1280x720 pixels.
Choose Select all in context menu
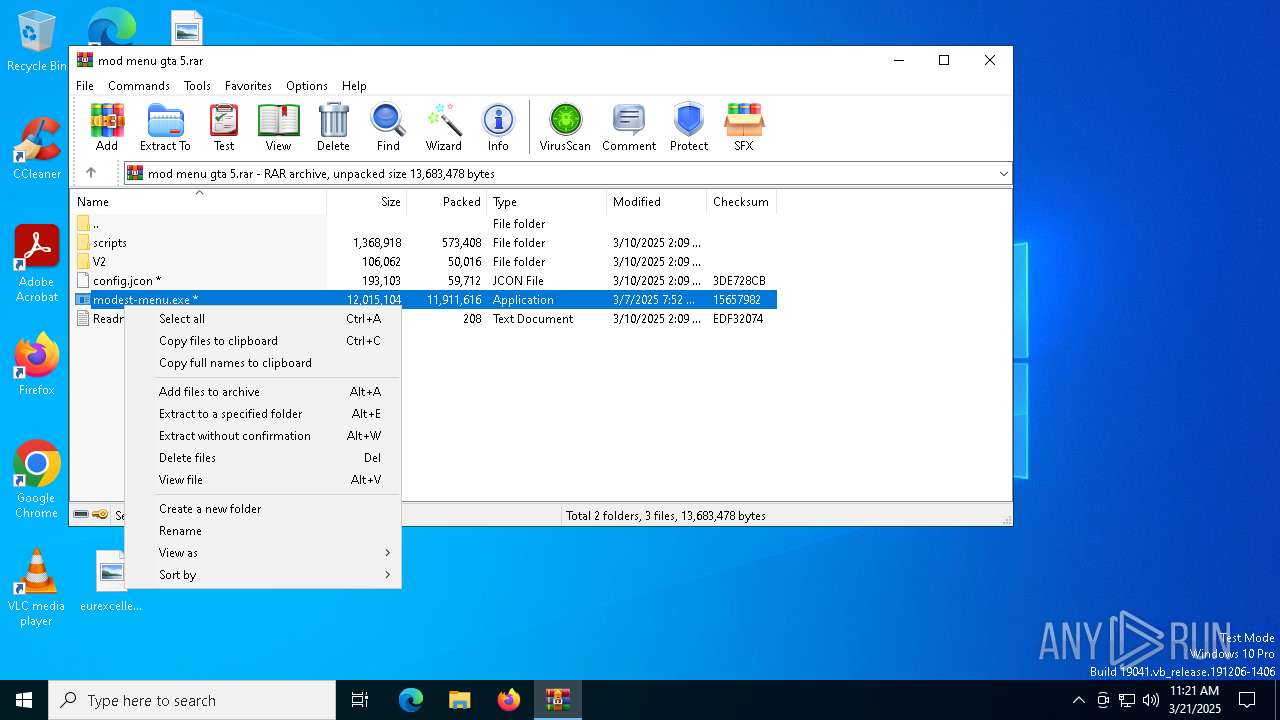pos(263,319)
